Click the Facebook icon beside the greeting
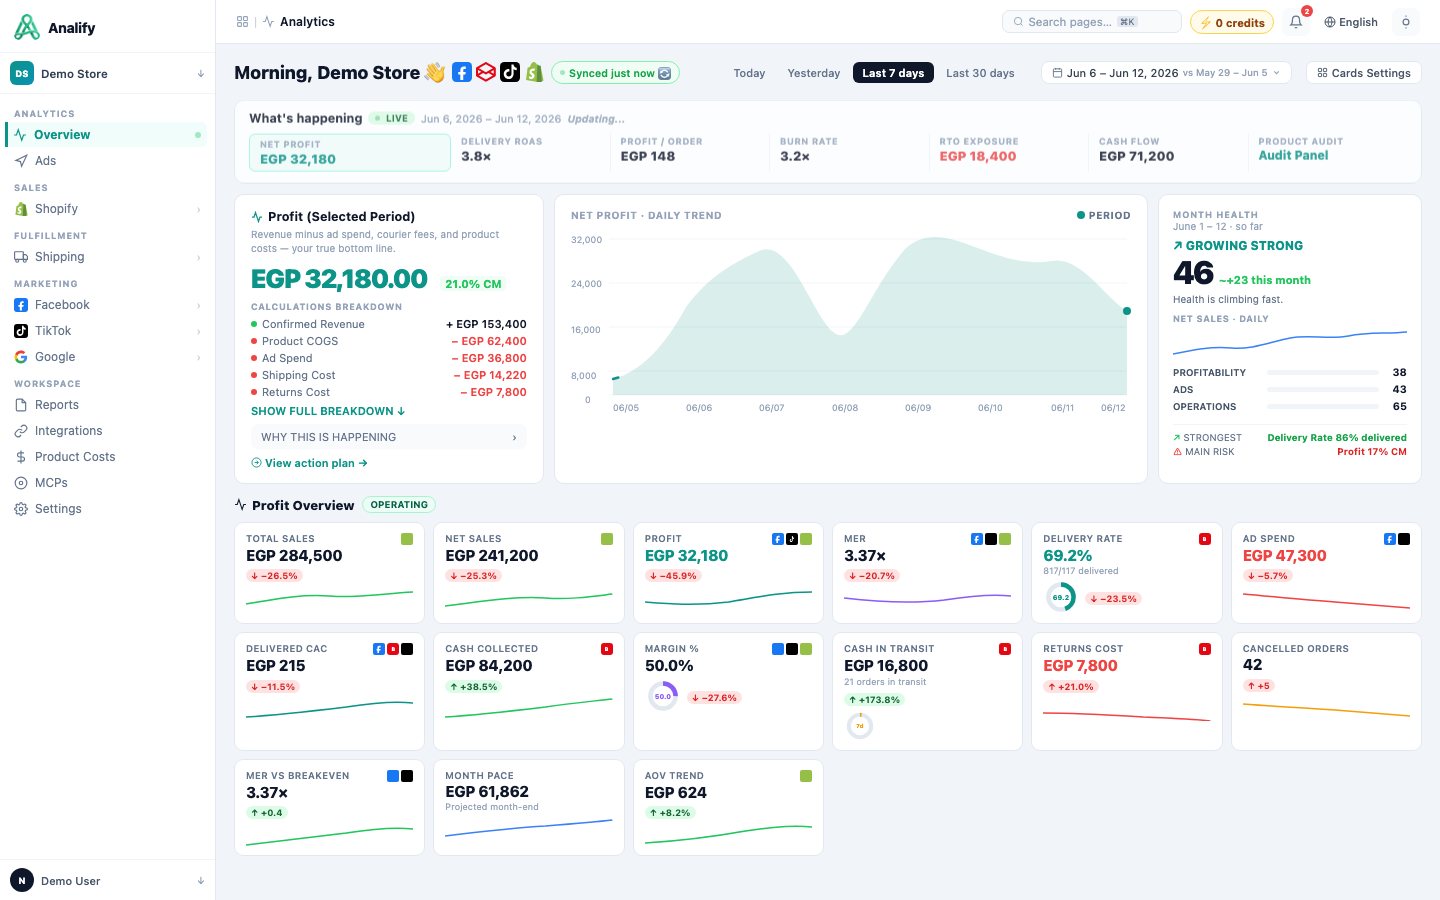 462,72
